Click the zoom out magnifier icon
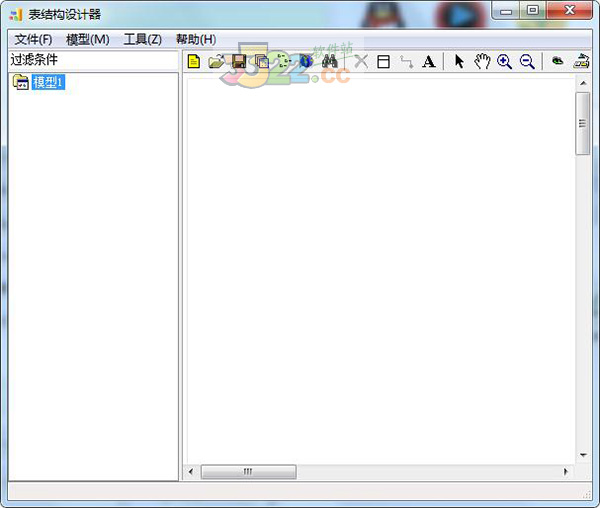The height and width of the screenshot is (508, 600). 527,61
